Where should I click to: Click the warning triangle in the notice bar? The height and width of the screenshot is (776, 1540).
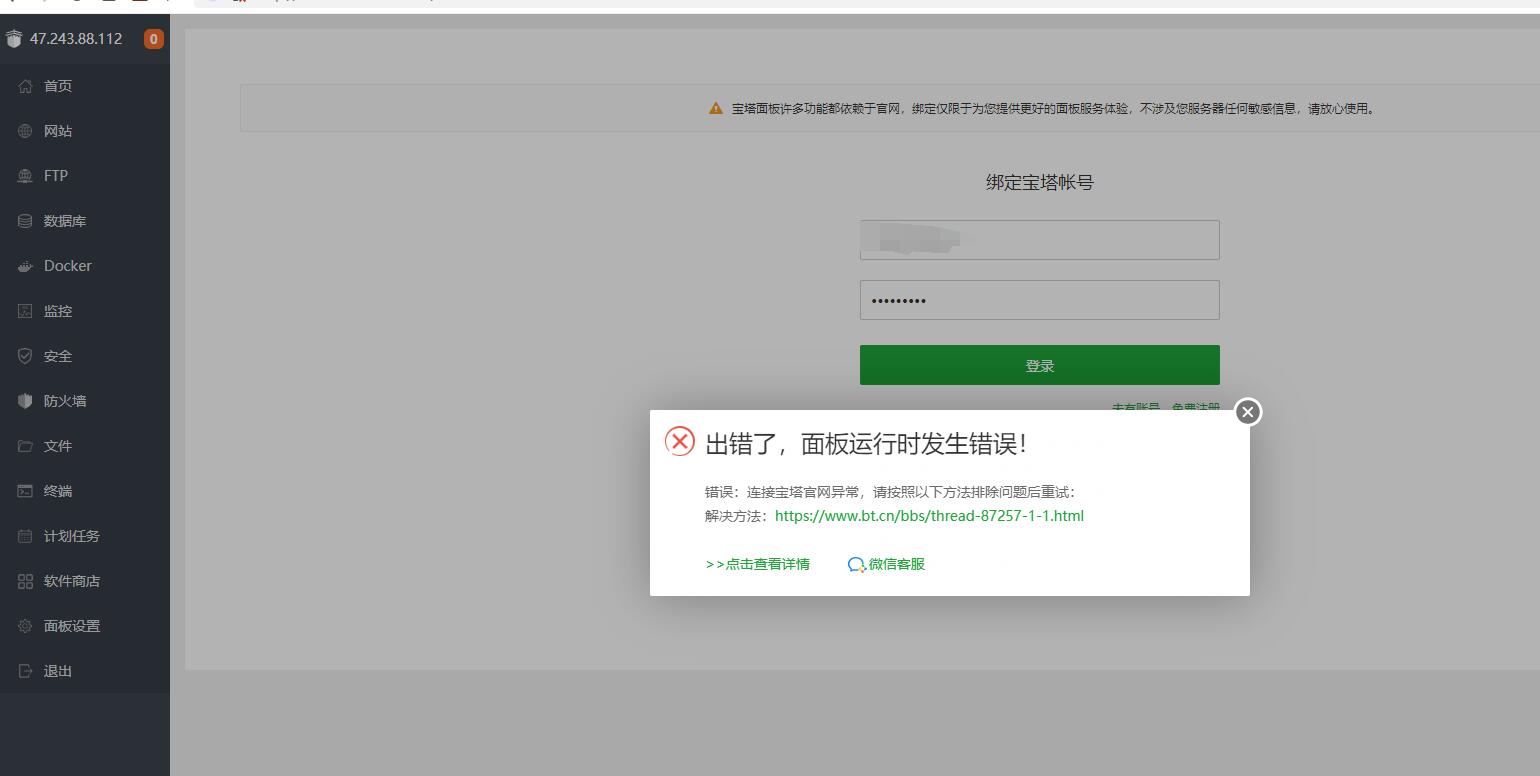716,108
